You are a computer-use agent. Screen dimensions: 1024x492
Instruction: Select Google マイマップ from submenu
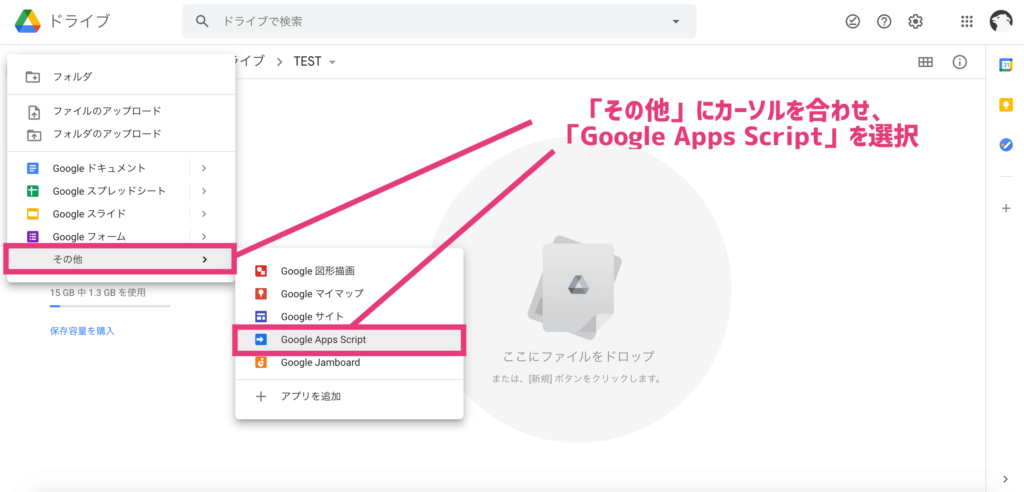coord(349,293)
